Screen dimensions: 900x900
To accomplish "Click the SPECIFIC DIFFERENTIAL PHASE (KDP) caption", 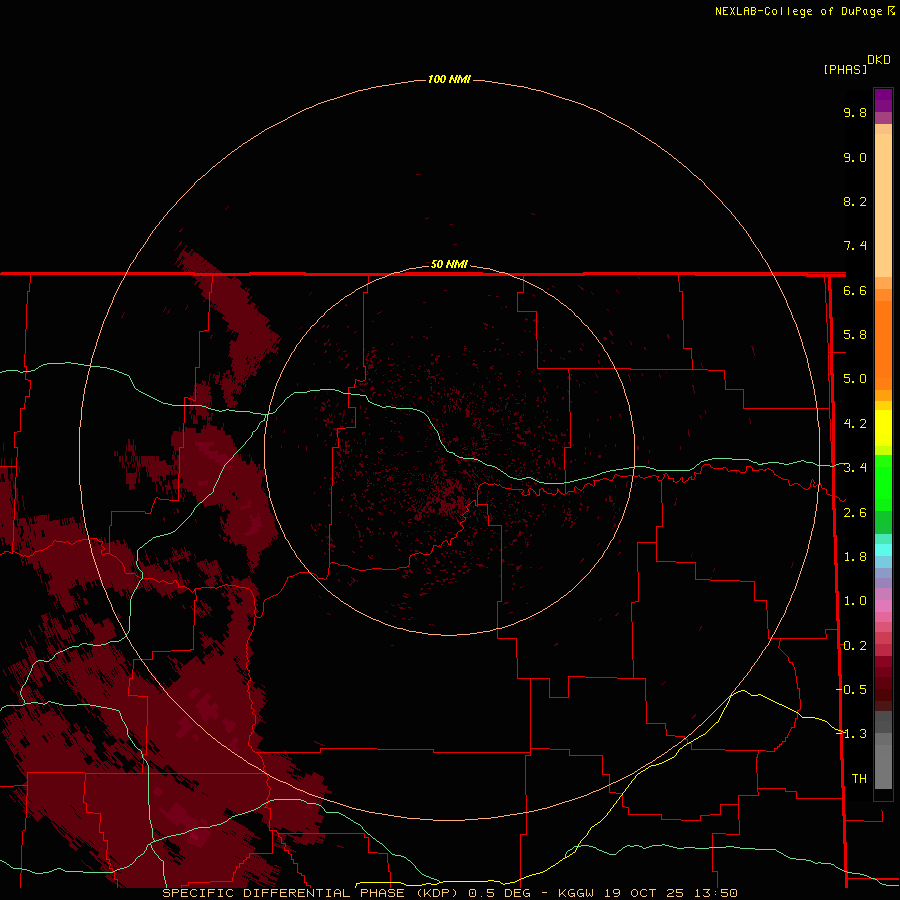I will [310, 893].
